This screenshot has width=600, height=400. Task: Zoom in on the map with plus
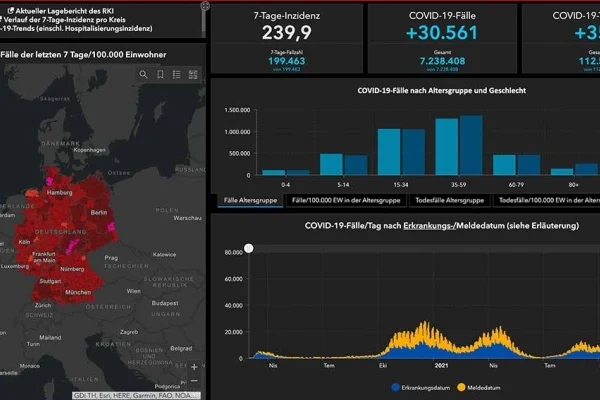coord(194,367)
